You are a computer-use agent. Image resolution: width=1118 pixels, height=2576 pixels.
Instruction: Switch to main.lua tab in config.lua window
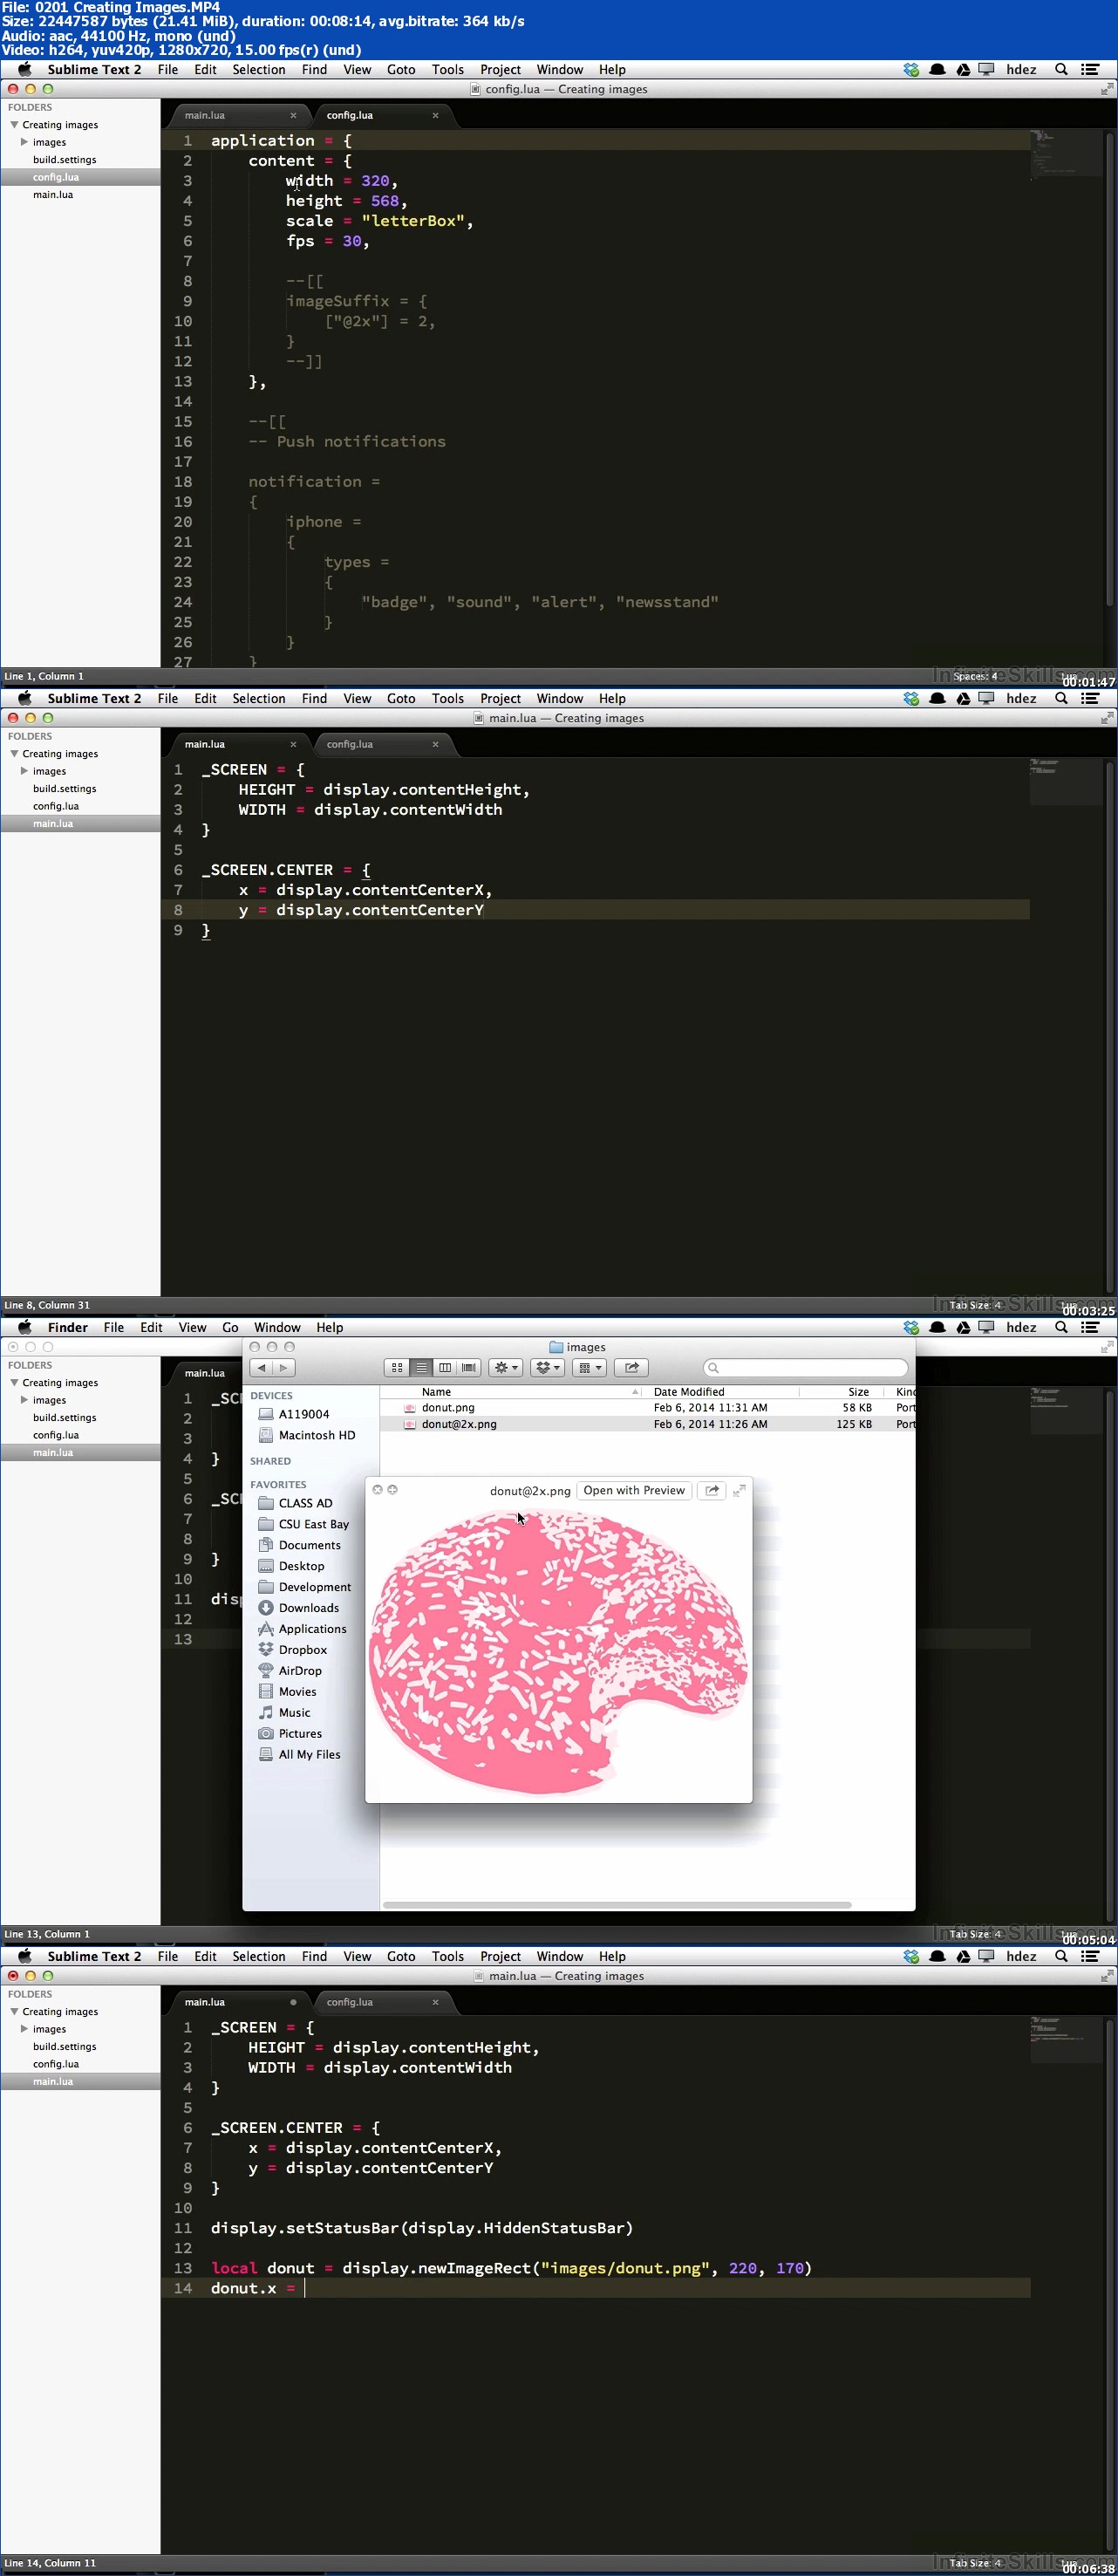point(205,115)
